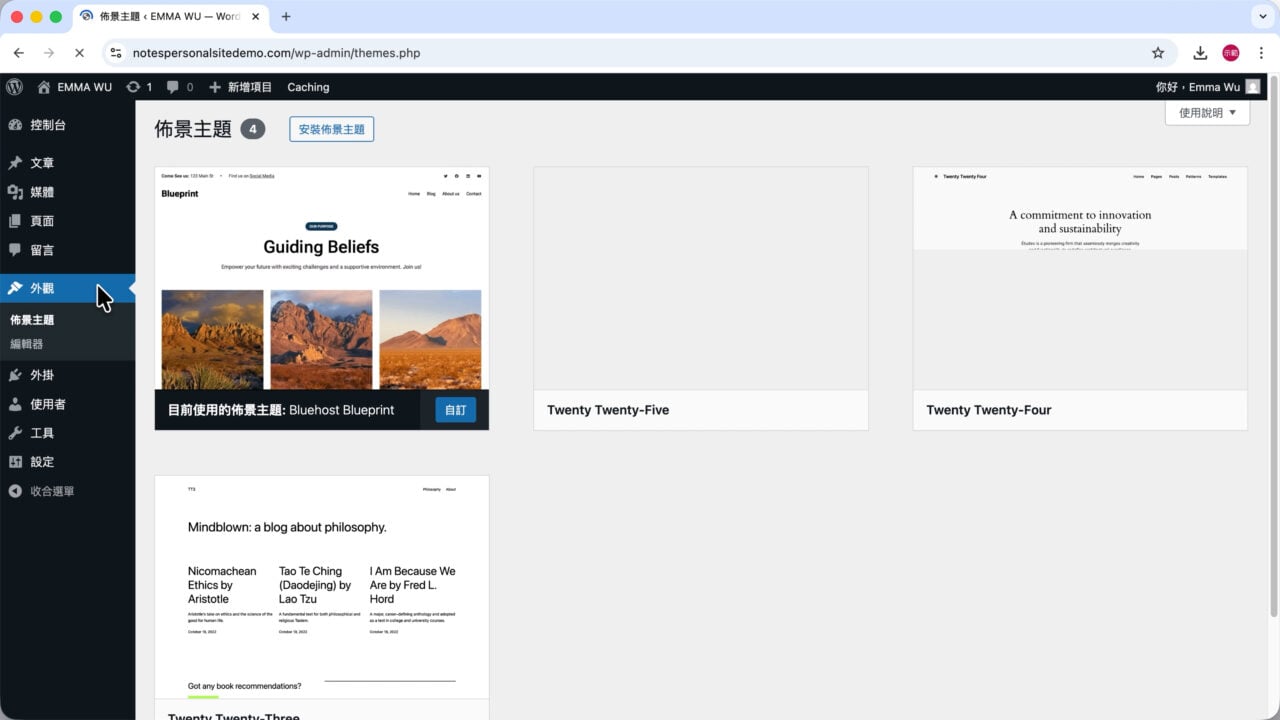Click the theme count badge 4
The image size is (1280, 720).
pyautogui.click(x=252, y=129)
